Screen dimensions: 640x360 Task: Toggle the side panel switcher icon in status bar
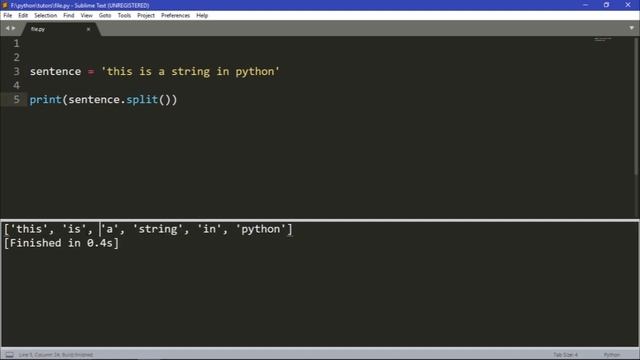pos(9,355)
